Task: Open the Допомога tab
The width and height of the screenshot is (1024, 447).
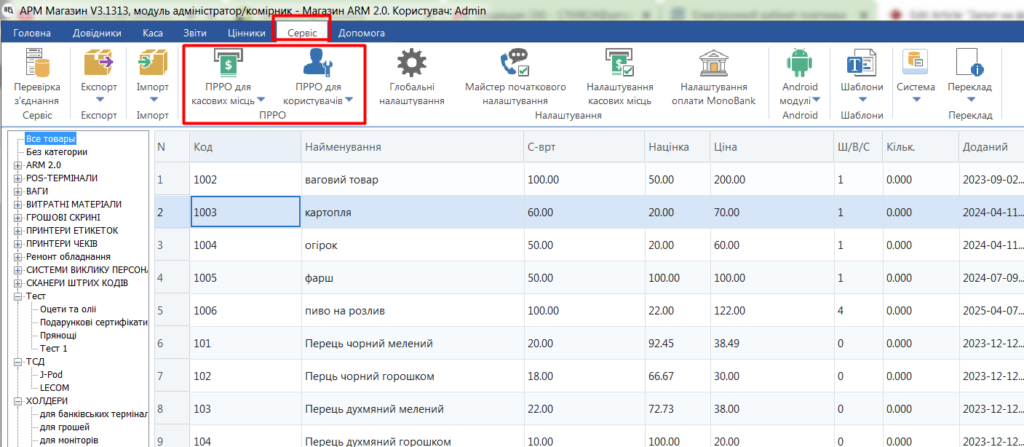Action: point(362,33)
